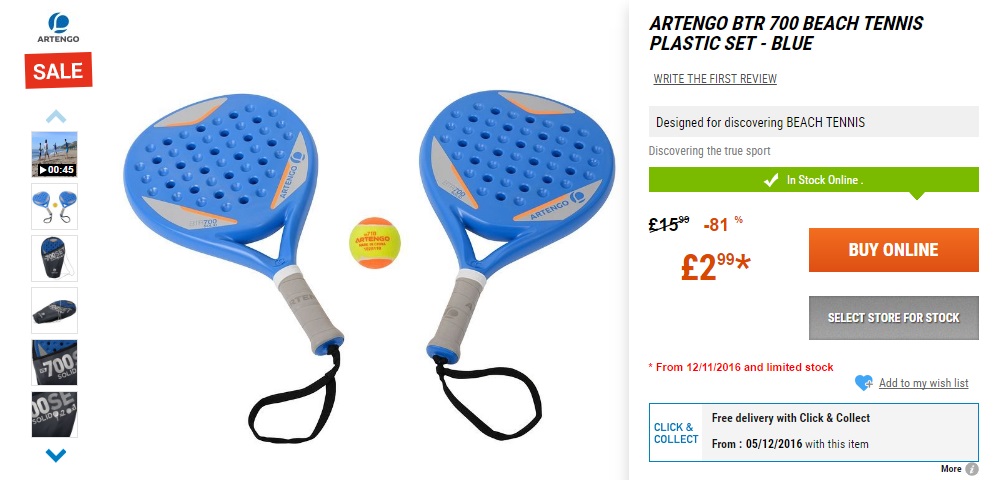Select the black cover side view thumbnail
Image resolution: width=998 pixels, height=480 pixels.
[54, 310]
